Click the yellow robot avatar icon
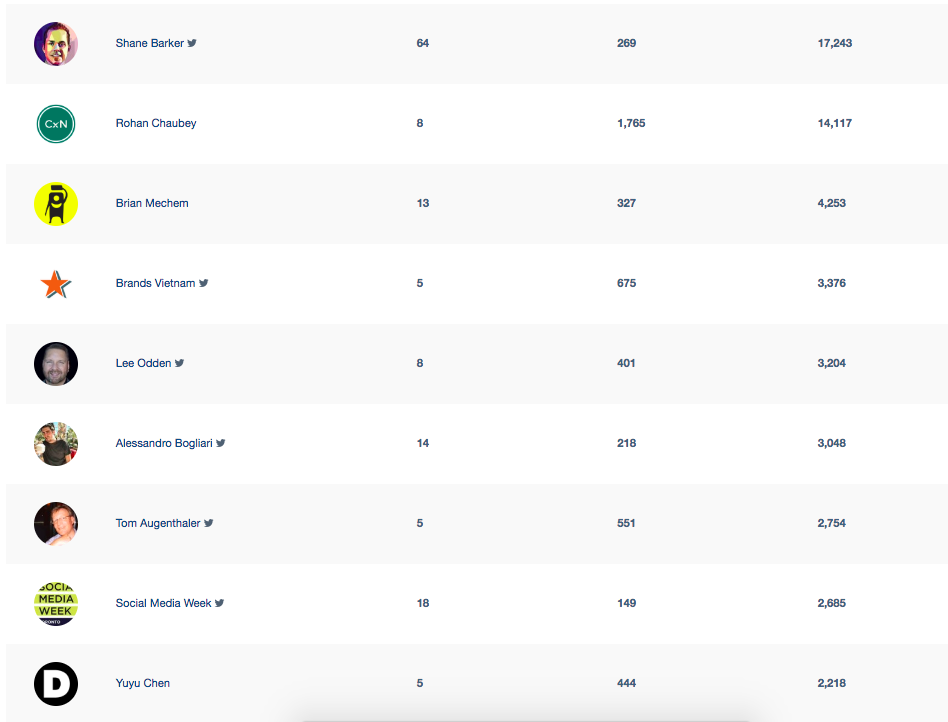The height and width of the screenshot is (722, 948). click(x=56, y=204)
